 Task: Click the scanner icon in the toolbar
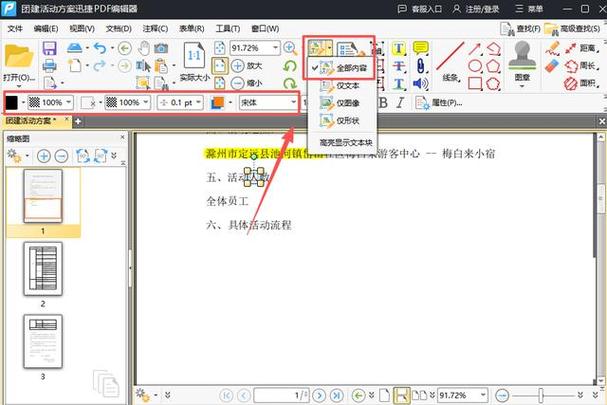(75, 48)
